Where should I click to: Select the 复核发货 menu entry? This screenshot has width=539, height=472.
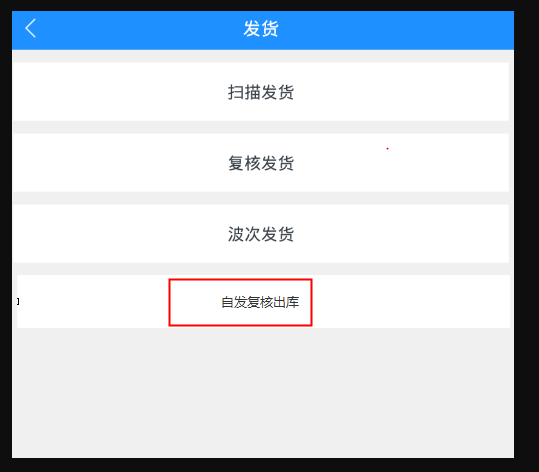261,163
